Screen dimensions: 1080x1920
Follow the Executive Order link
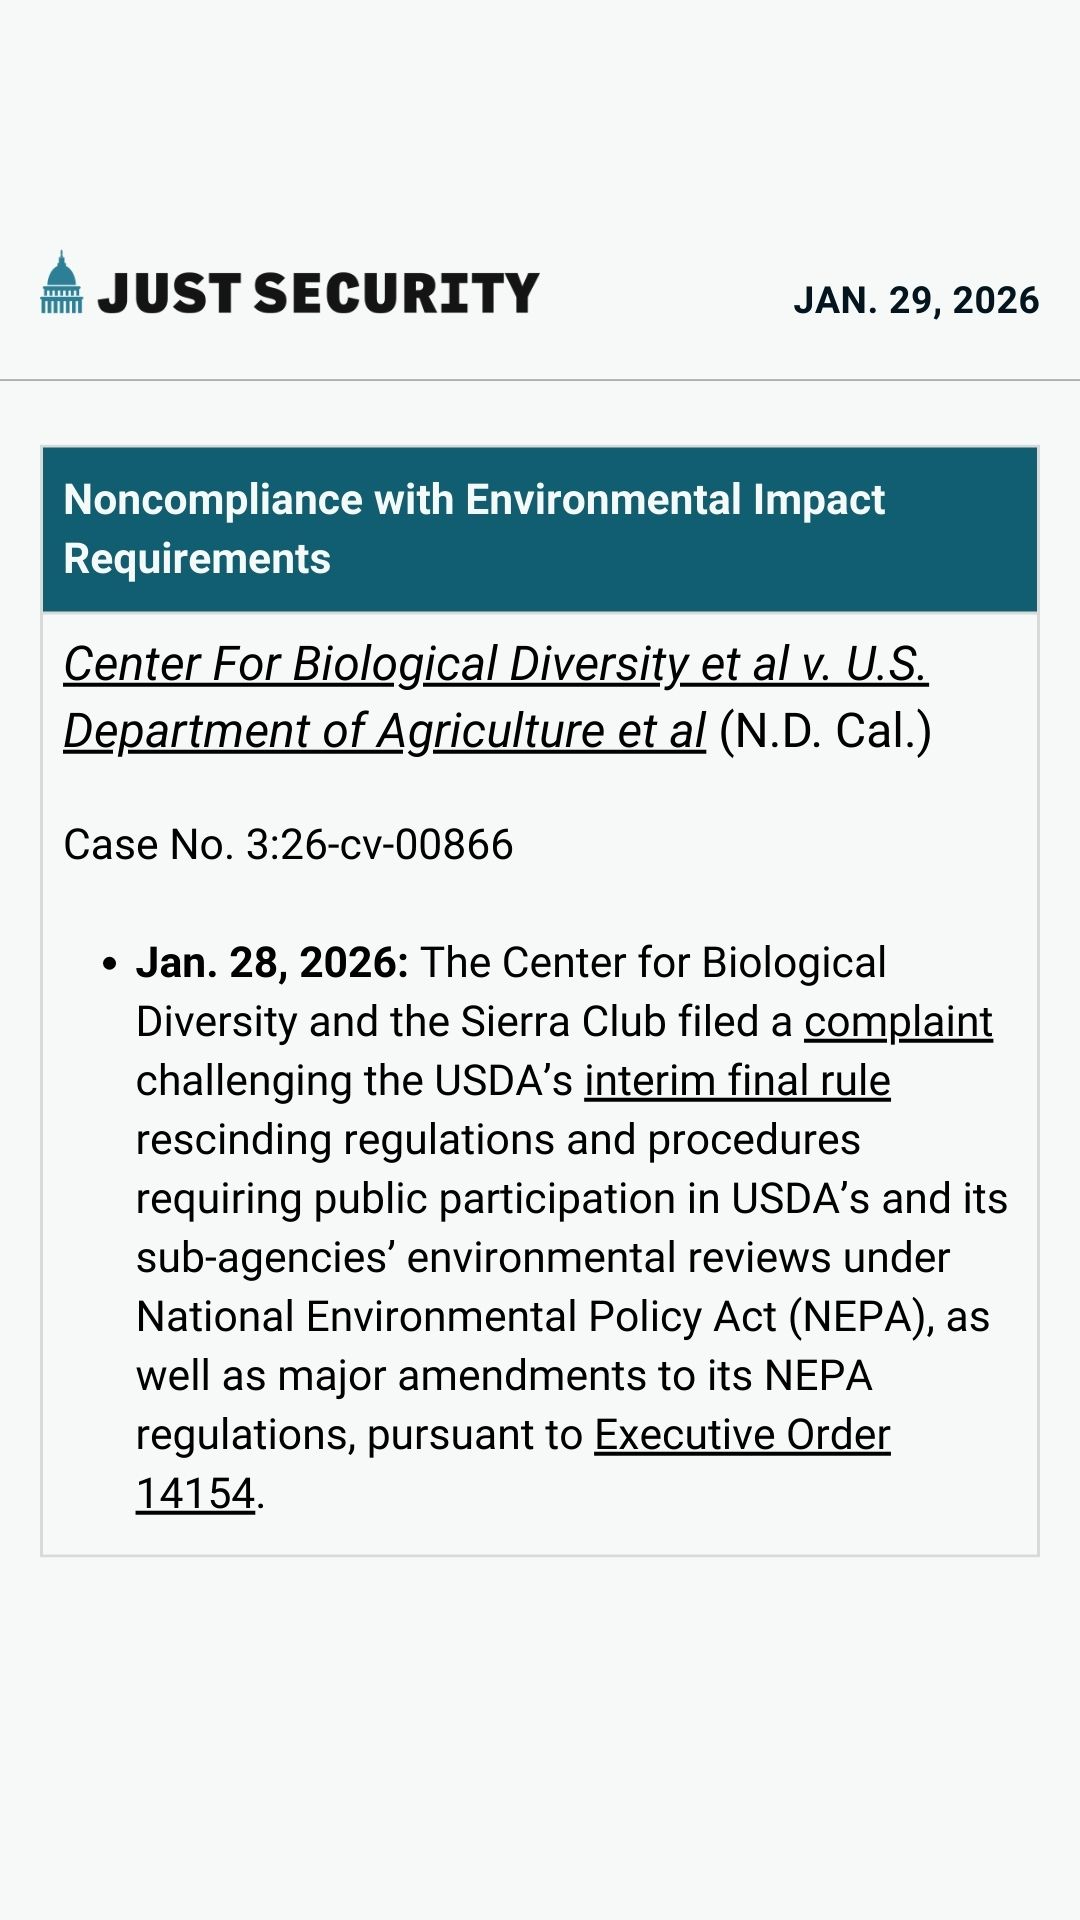(x=742, y=1435)
